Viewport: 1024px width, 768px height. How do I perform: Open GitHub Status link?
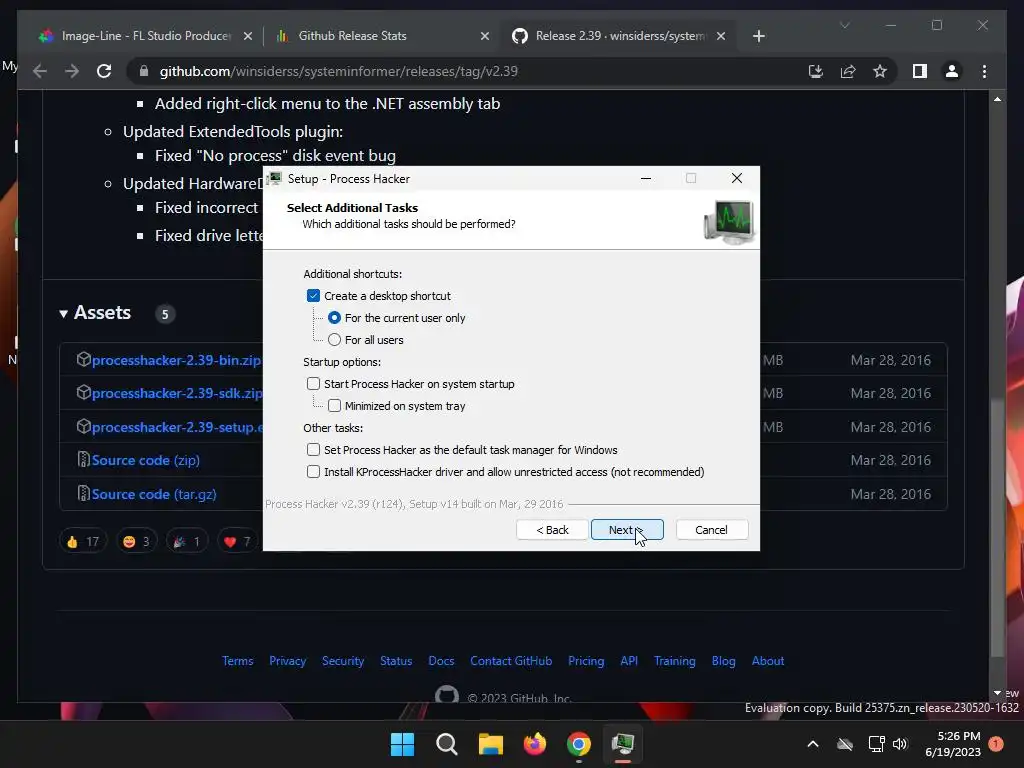(396, 661)
